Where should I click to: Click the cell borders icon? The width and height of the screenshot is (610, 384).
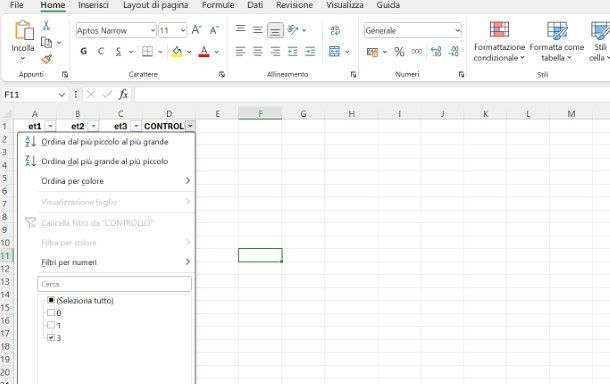pyautogui.click(x=147, y=51)
